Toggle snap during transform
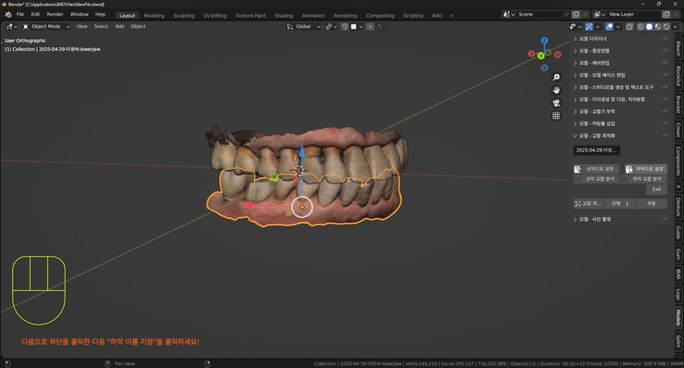 pos(345,27)
